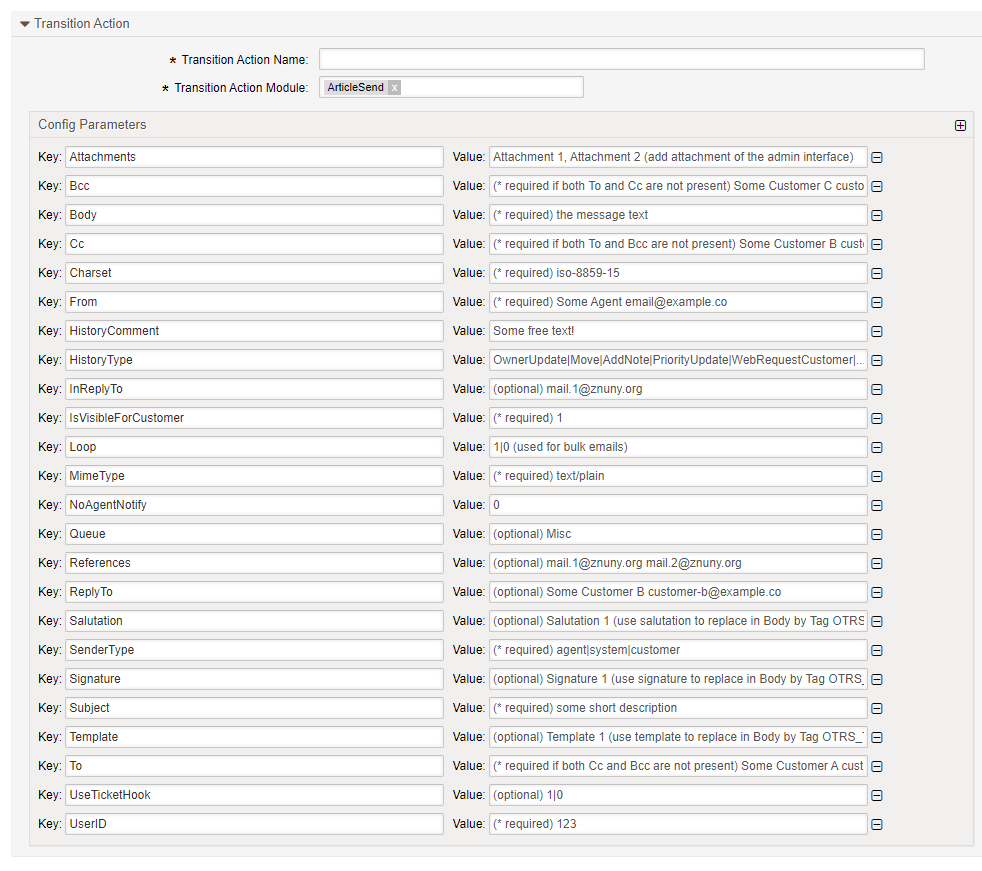The image size is (982, 871).
Task: Delete the SenderType parameter row
Action: (877, 650)
